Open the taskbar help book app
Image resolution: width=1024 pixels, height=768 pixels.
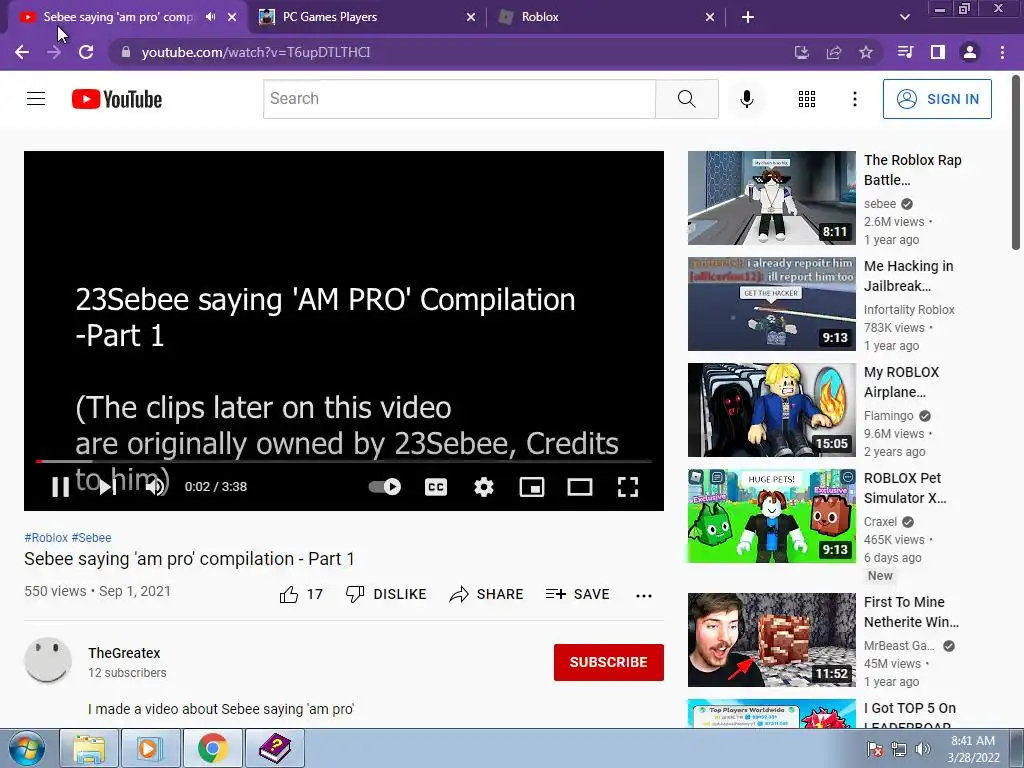coord(275,748)
